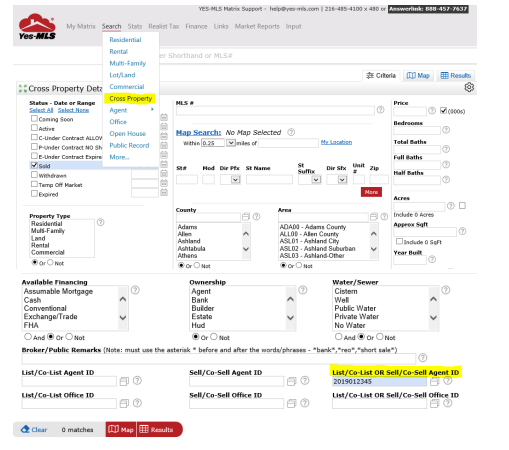Click the MLS # input field
This screenshot has width=509, height=450.
275,111
